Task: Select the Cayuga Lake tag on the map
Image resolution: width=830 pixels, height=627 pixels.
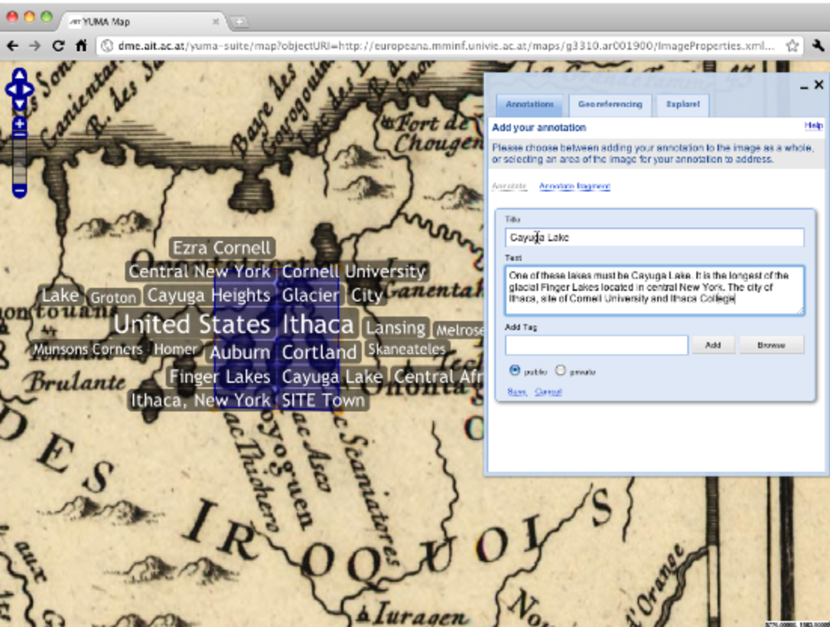Action: pos(332,377)
